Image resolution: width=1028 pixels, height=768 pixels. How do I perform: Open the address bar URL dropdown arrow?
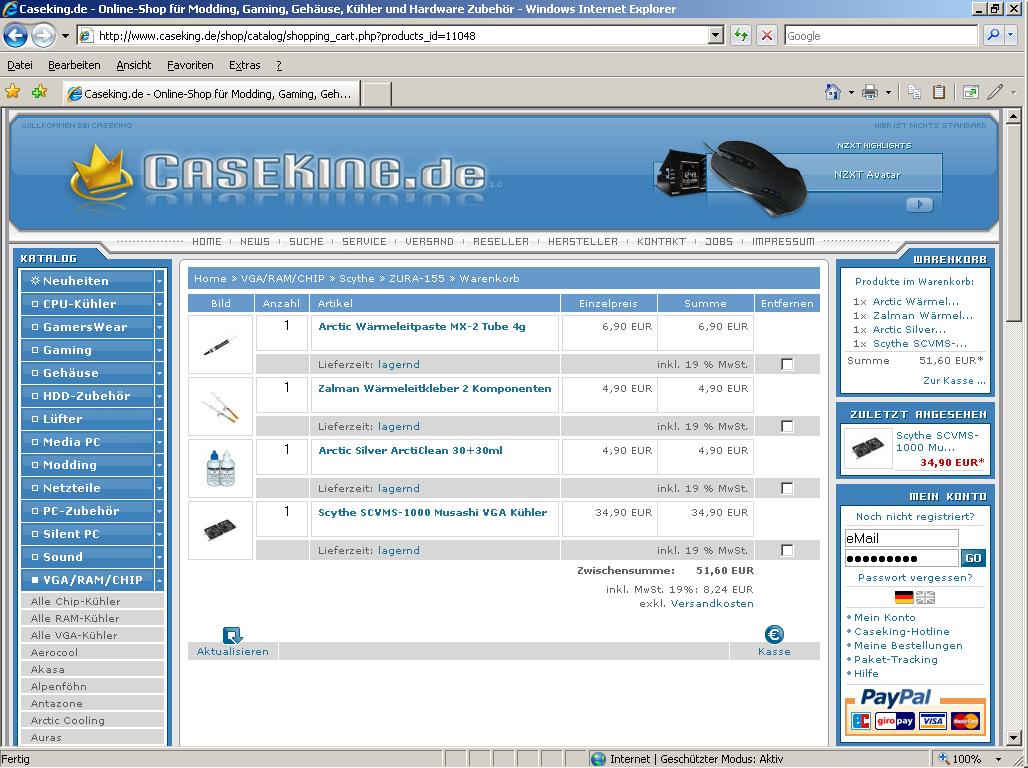(716, 35)
